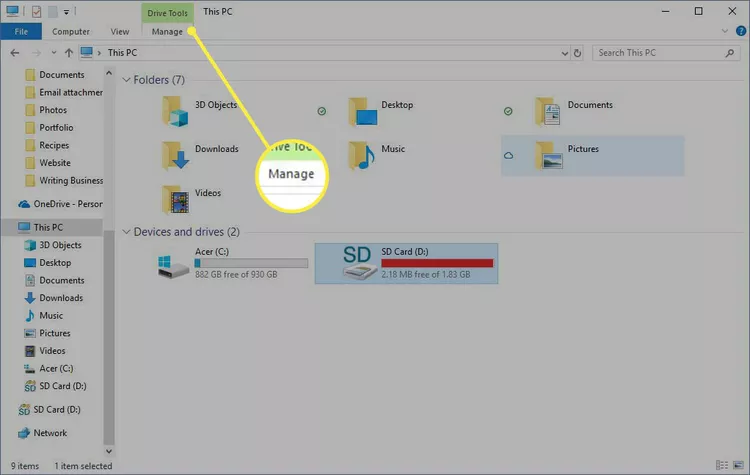Open the address bar history dropdown

[564, 53]
